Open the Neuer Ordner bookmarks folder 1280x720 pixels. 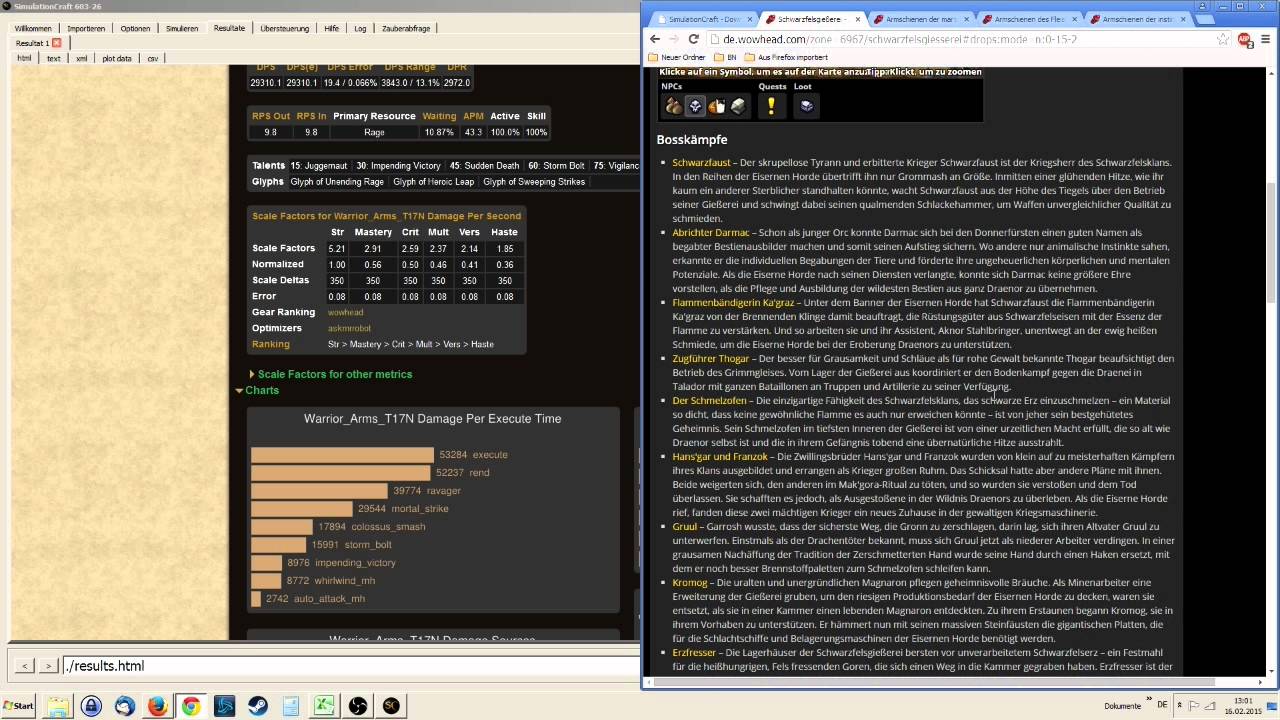coord(677,57)
